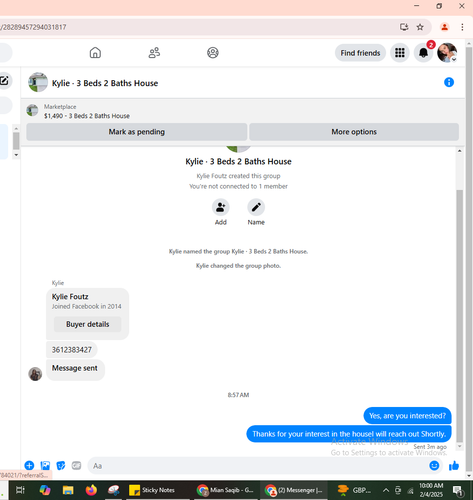The width and height of the screenshot is (473, 500).
Task: Open the $1,490 - 3 Beds 2 Baths House listing
Action: (x=87, y=116)
